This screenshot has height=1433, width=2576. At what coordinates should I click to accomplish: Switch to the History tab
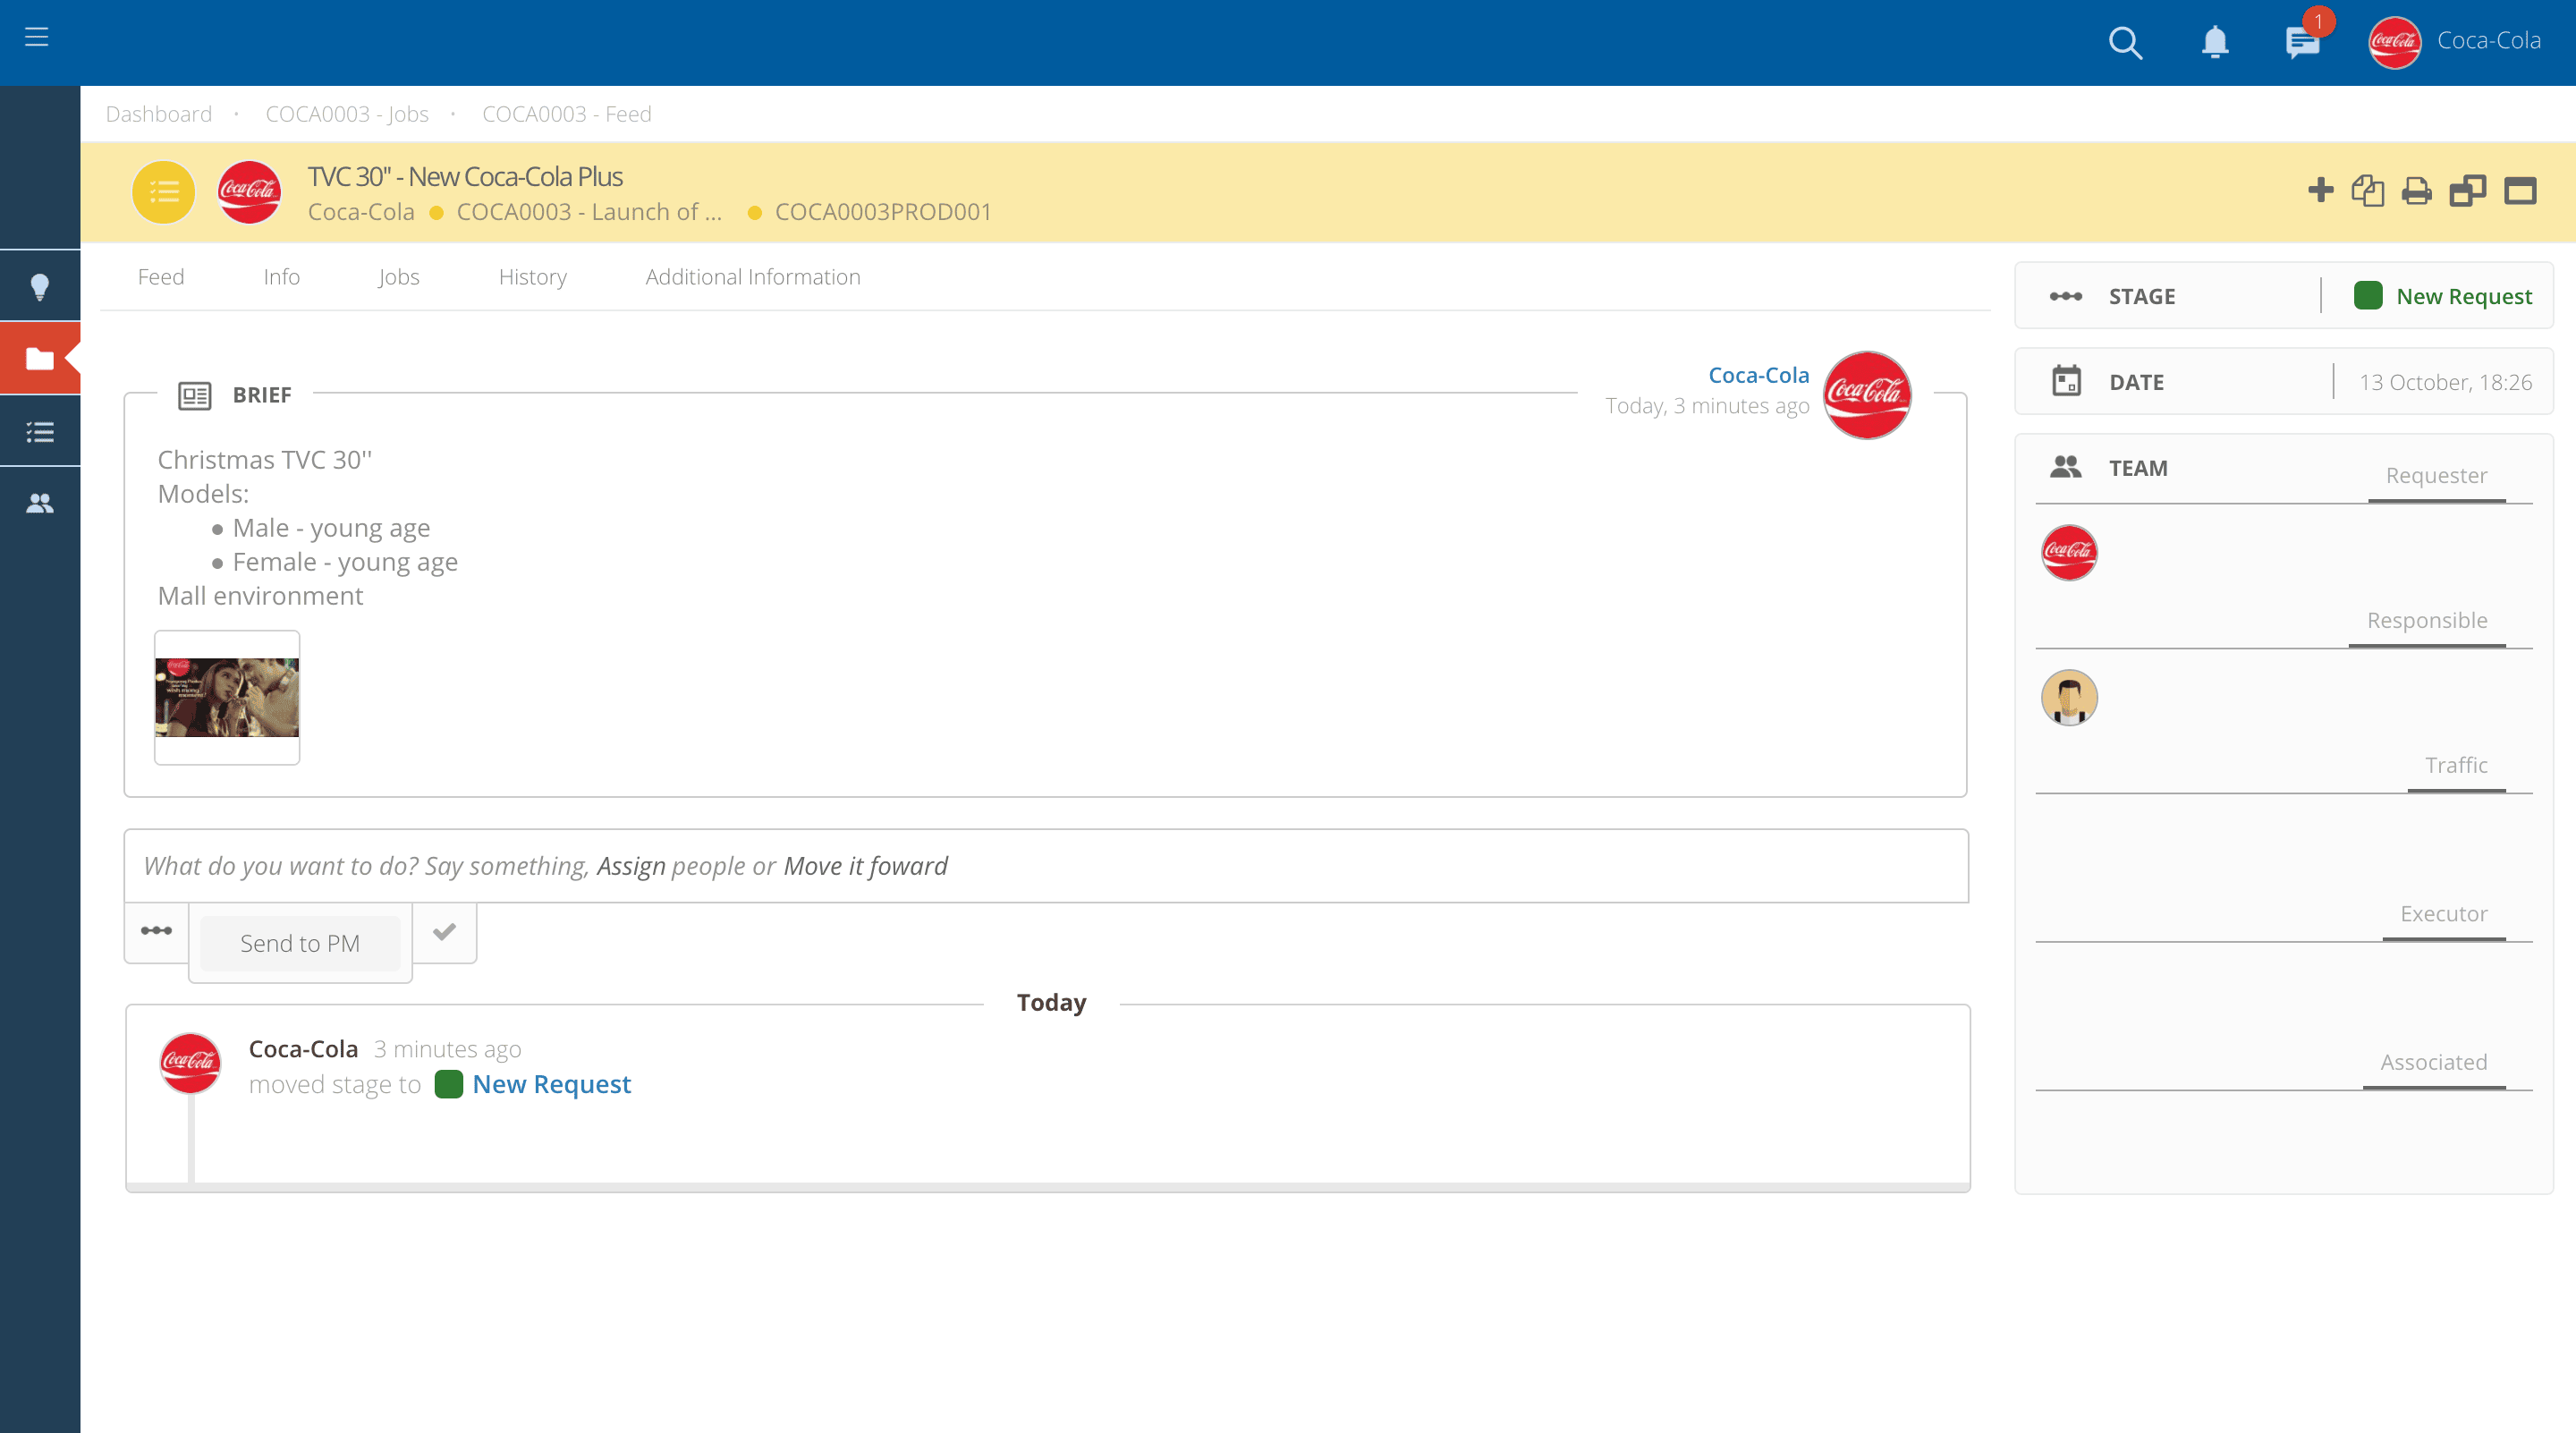click(532, 277)
